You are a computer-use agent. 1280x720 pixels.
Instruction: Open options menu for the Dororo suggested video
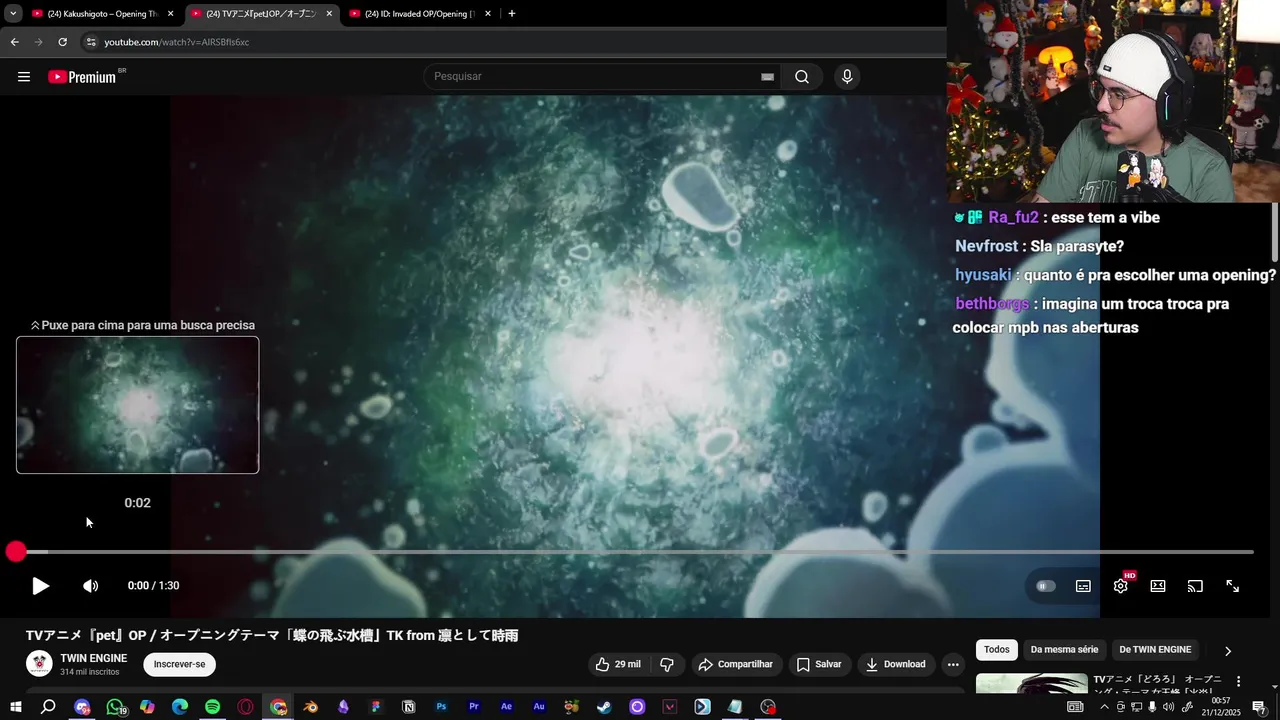click(x=1238, y=681)
